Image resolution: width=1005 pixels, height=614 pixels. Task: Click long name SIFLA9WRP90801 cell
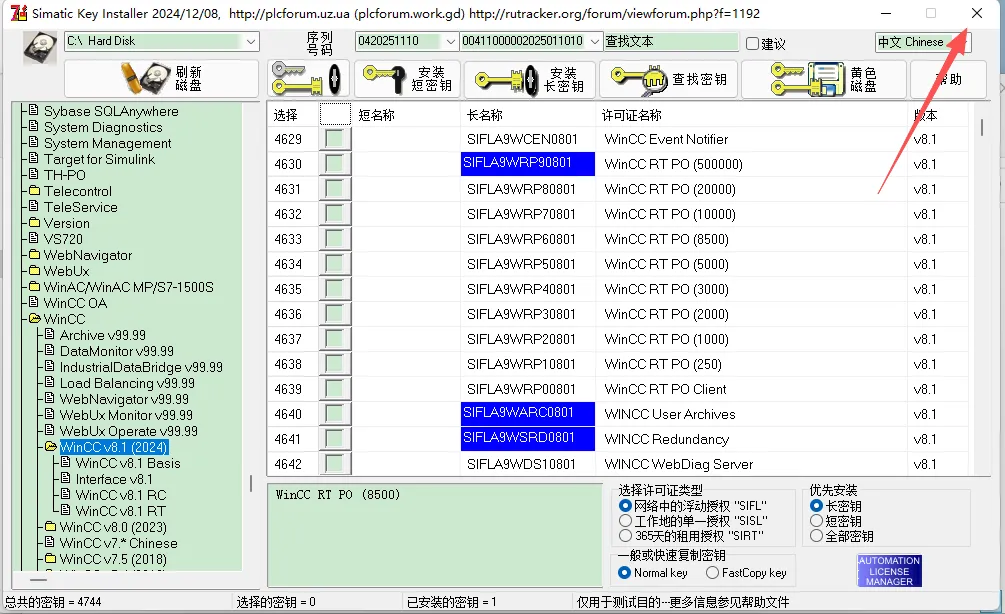point(527,163)
